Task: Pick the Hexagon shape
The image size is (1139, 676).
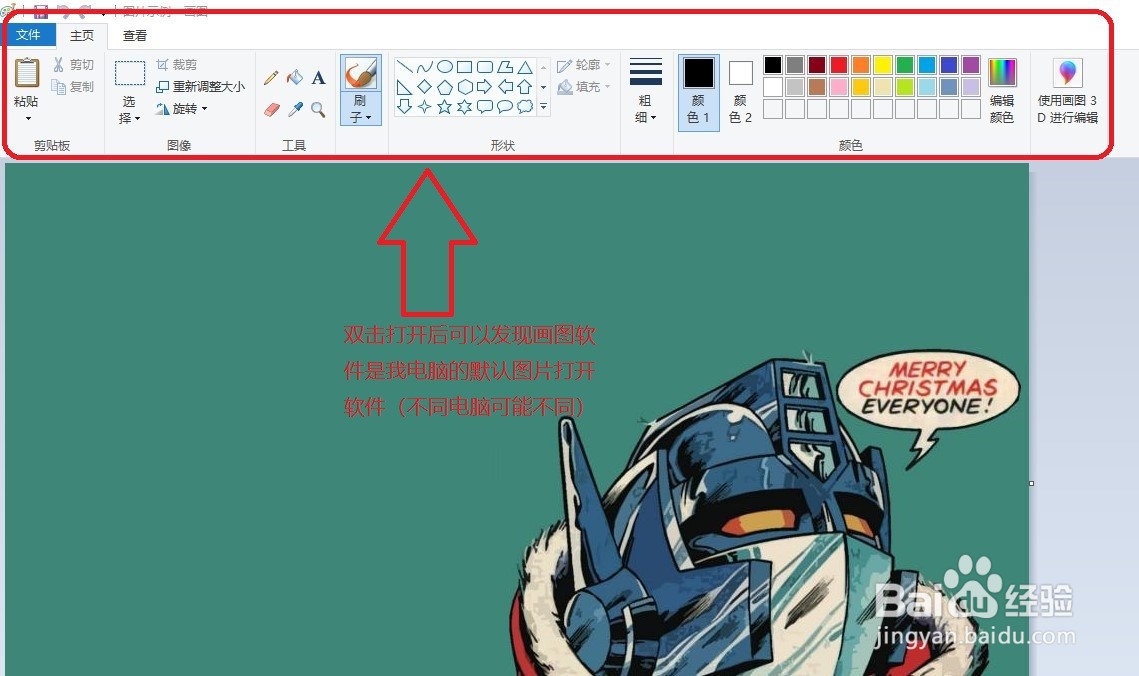Action: (464, 87)
